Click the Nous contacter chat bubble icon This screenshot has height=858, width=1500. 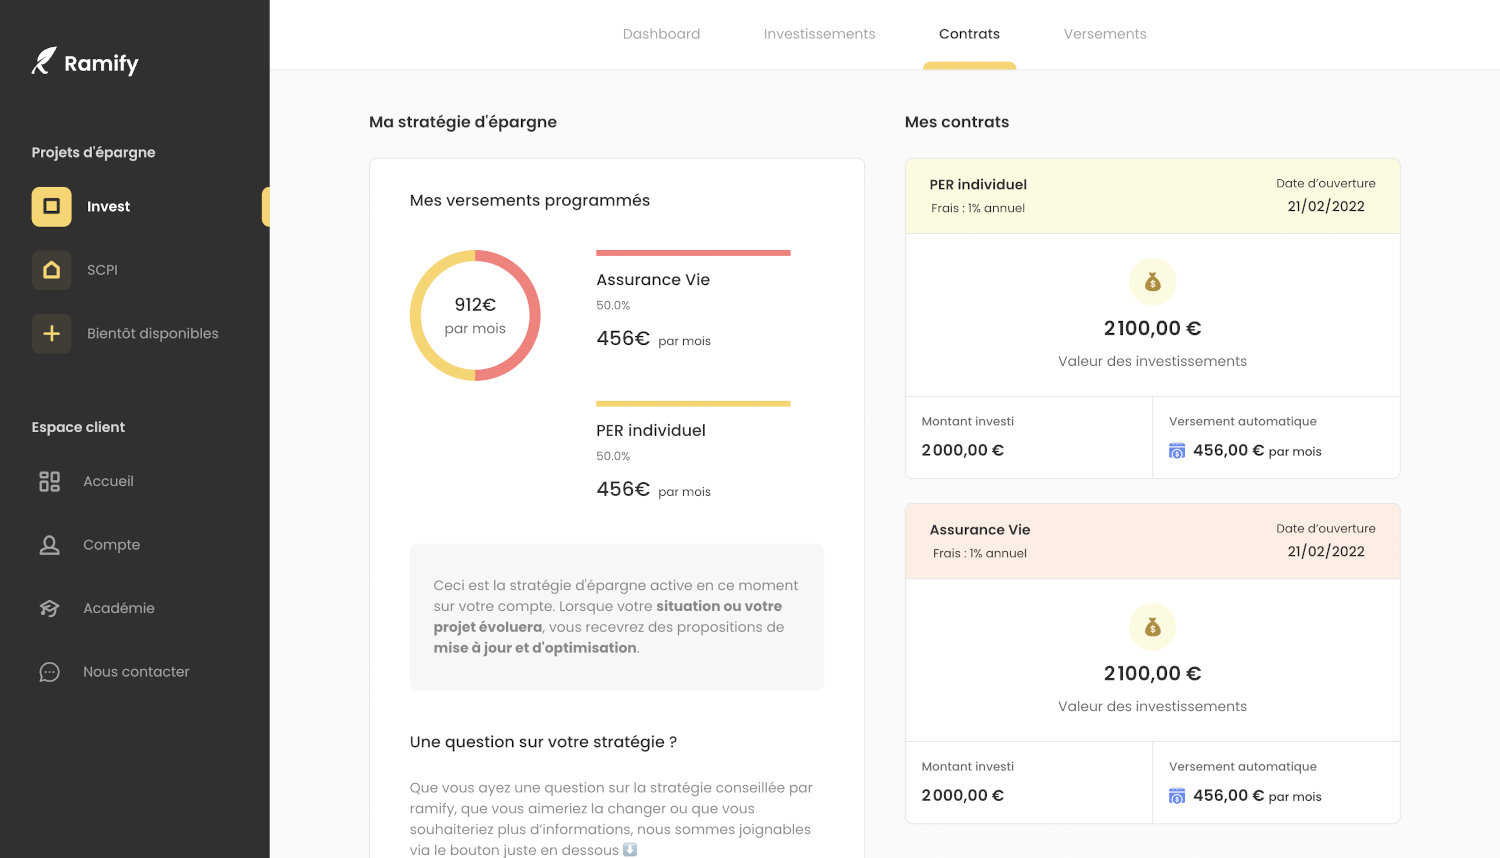point(48,671)
